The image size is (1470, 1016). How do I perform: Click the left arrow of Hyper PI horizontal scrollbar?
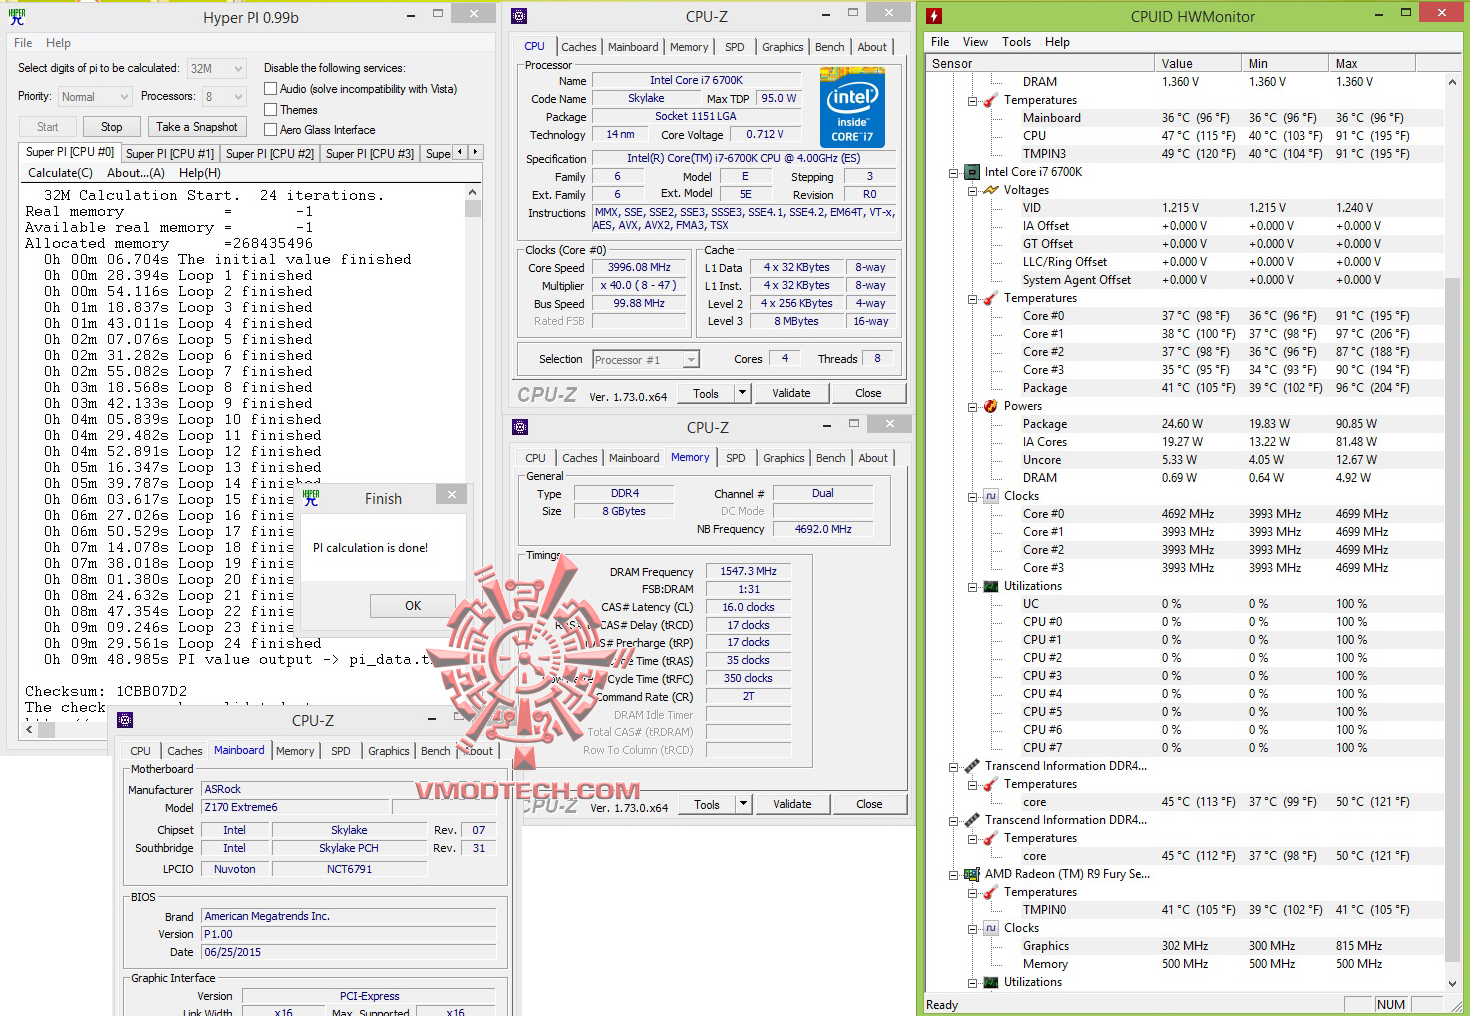pos(29,729)
